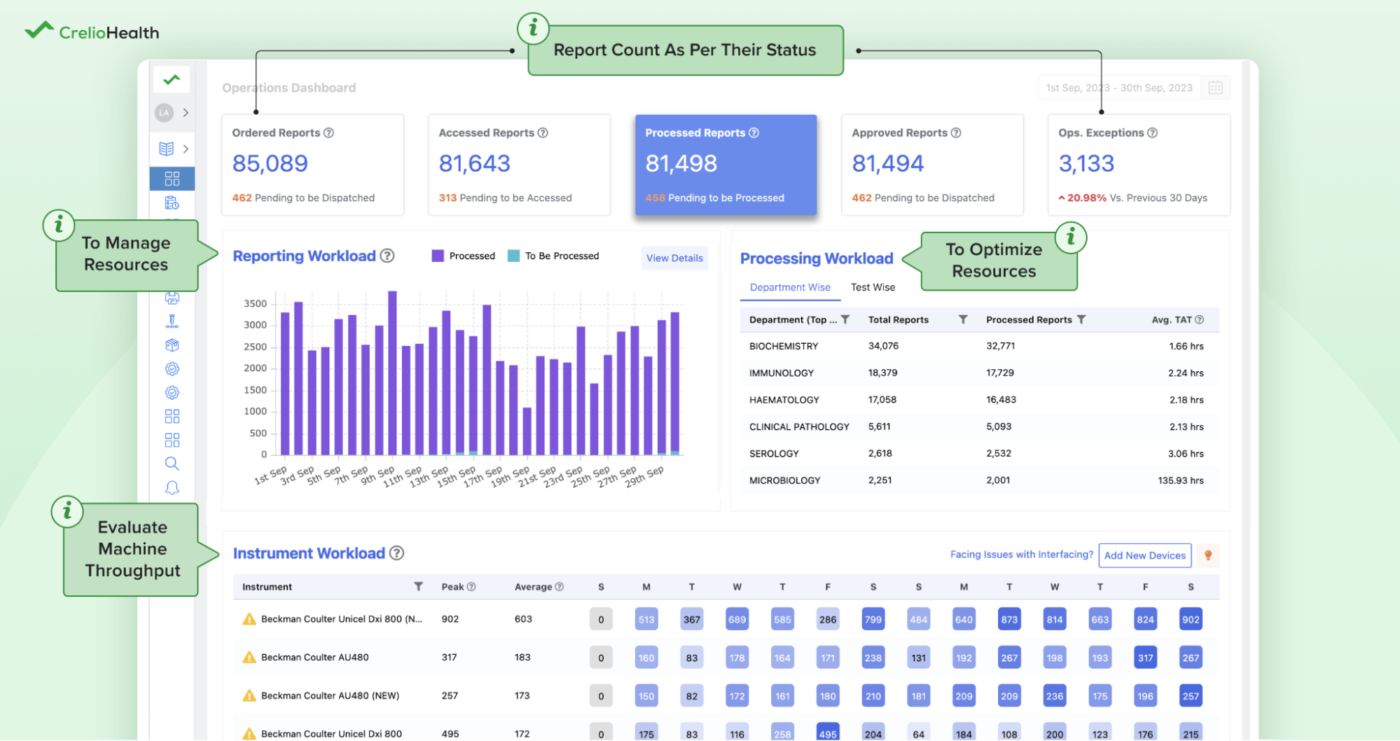Click View Details button
This screenshot has width=1400, height=741.
(674, 258)
